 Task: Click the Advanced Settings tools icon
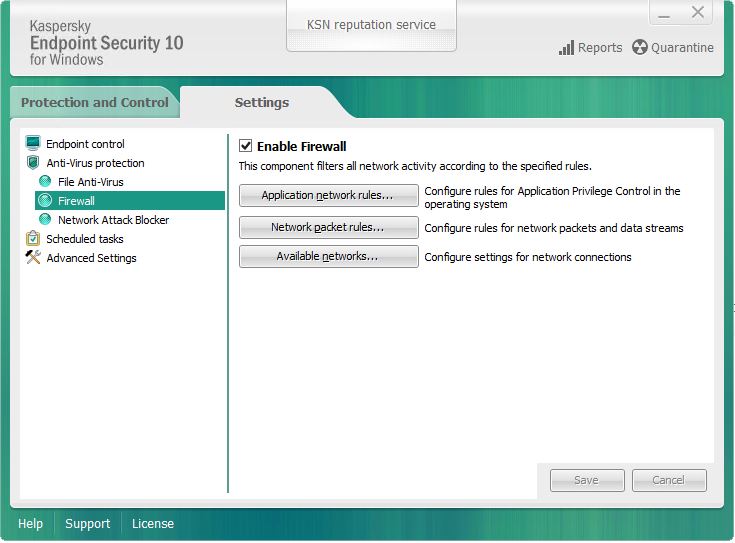(33, 258)
